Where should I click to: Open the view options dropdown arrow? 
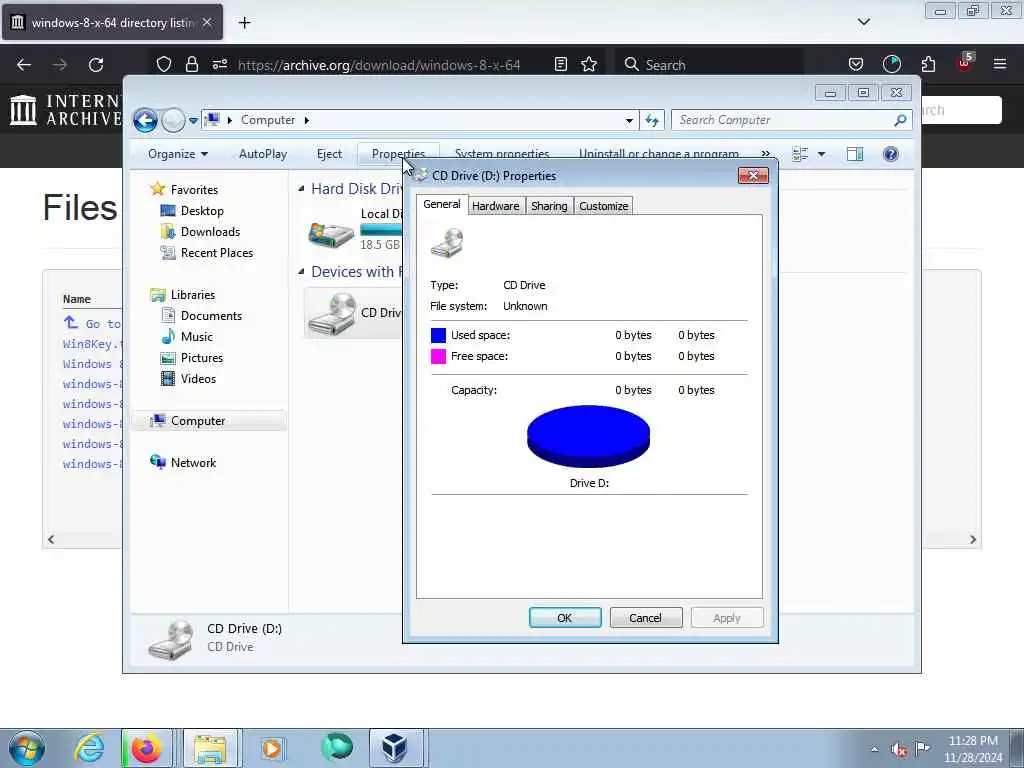(822, 154)
